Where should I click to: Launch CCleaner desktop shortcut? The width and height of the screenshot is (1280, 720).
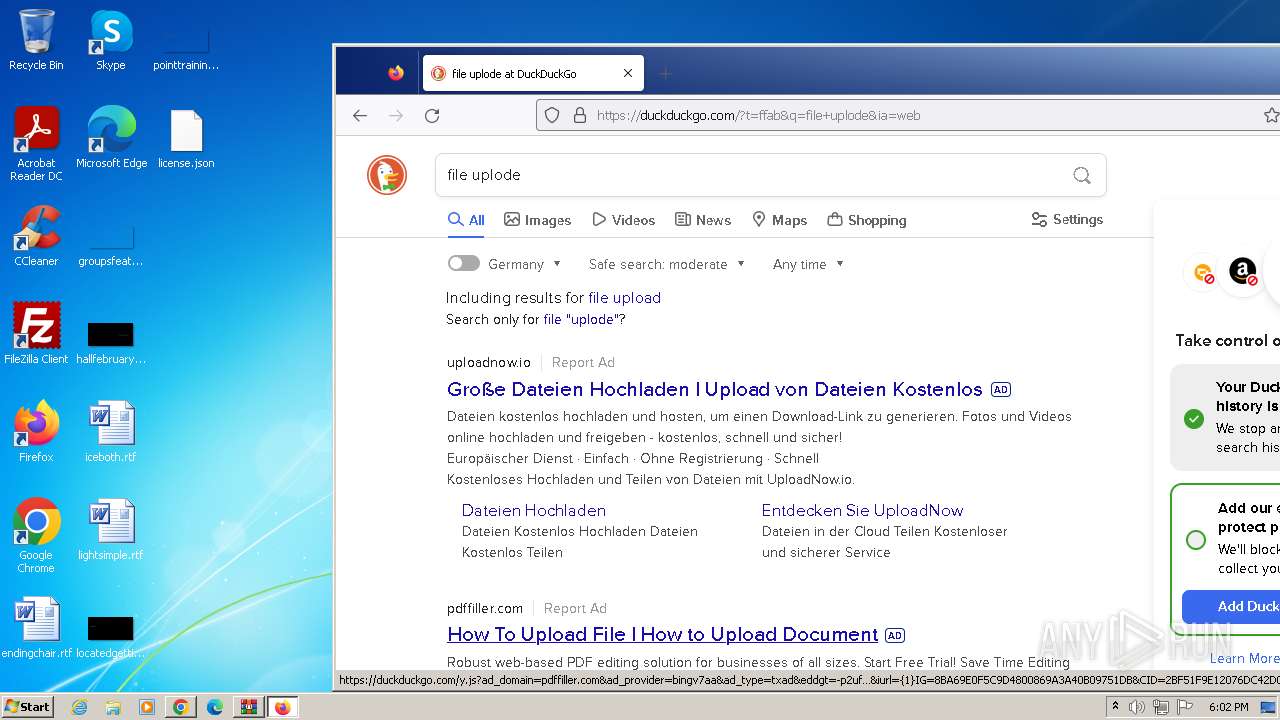[x=36, y=236]
